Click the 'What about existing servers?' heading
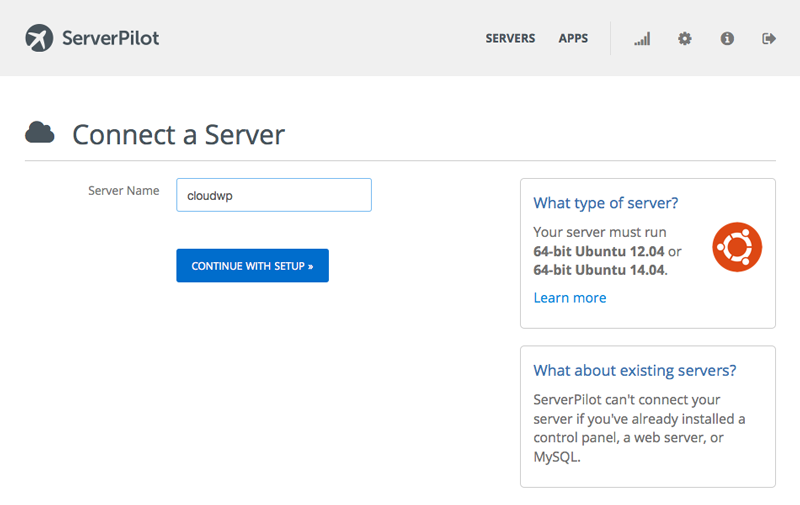 pyautogui.click(x=635, y=370)
